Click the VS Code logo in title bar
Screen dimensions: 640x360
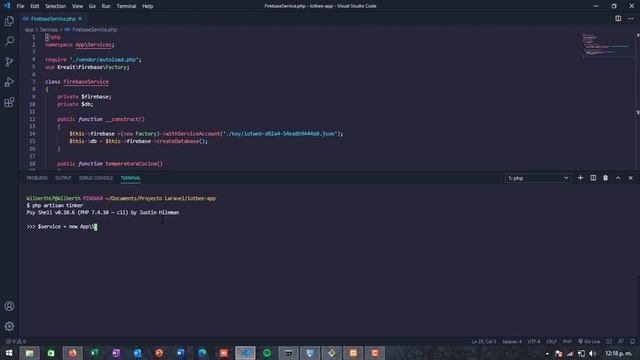pyautogui.click(x=7, y=6)
